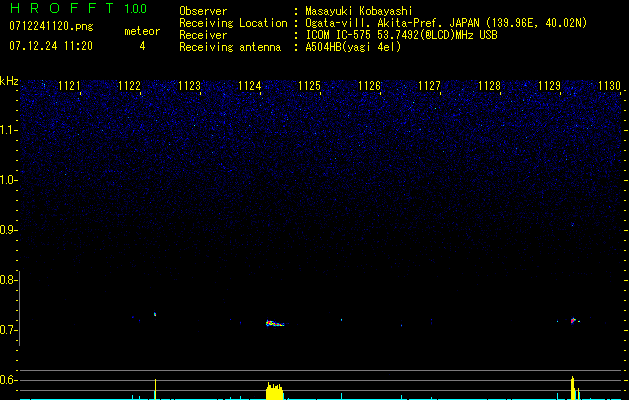Viewport: 629px width, 400px height.
Task: Click the Ogata-vill. Akita-Pref. JAPAN location text
Action: [446, 23]
